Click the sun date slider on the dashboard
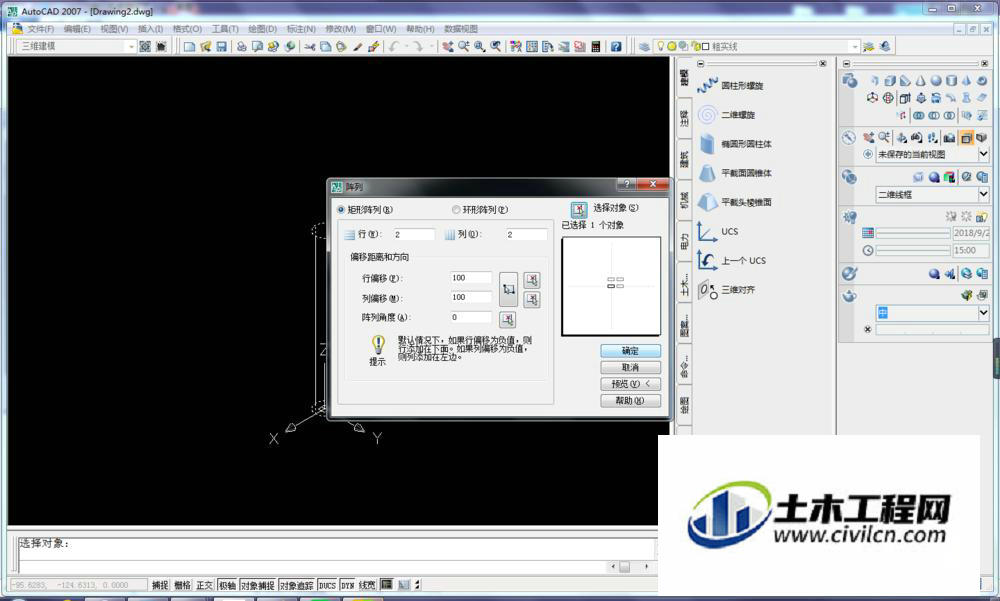The image size is (1000, 601). [x=913, y=234]
